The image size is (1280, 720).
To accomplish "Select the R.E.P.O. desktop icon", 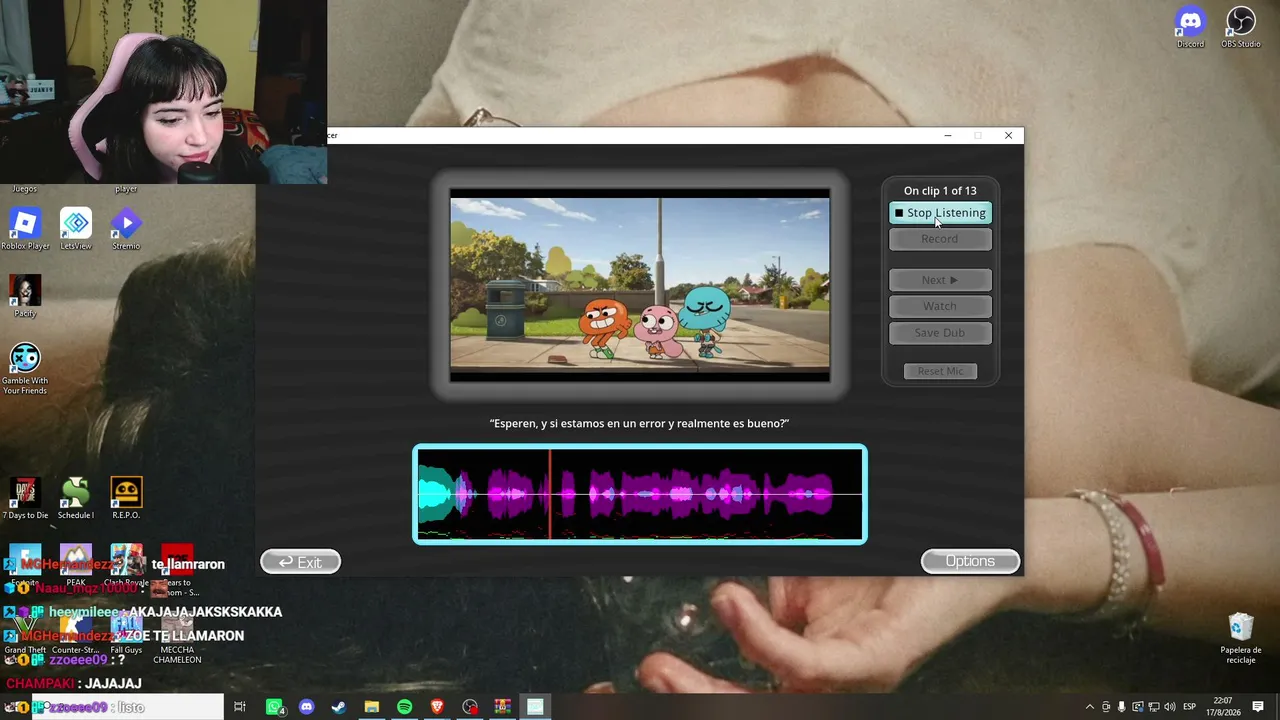I will click(x=126, y=498).
